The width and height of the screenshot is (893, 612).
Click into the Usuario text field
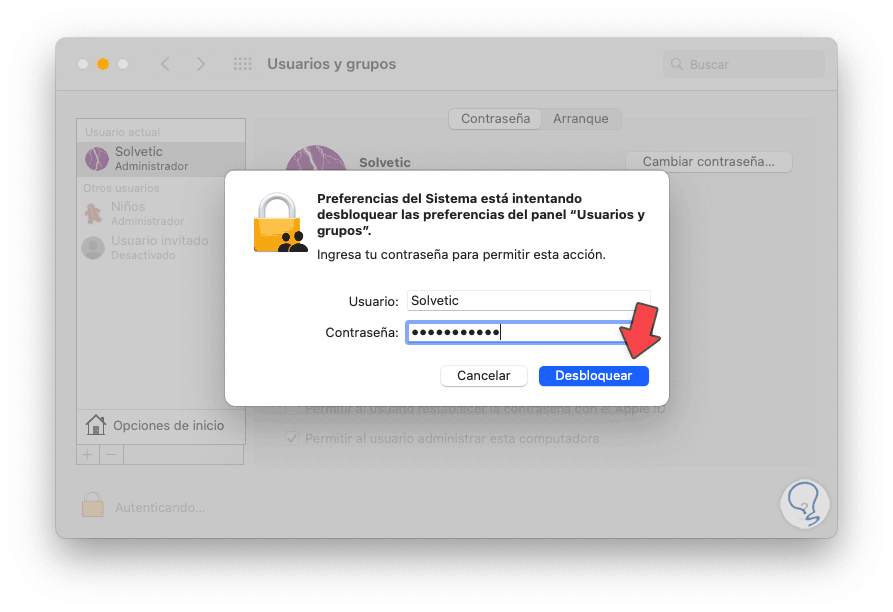pos(529,301)
